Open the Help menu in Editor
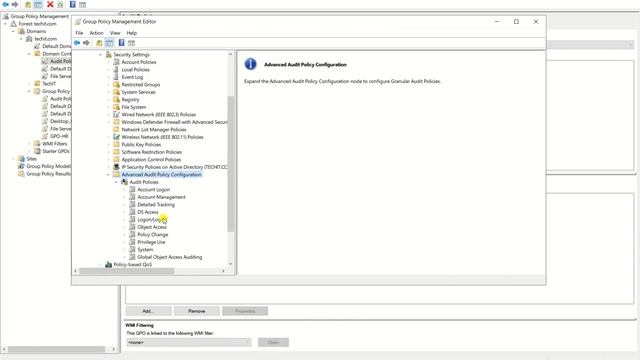640x360 pixels. click(131, 33)
